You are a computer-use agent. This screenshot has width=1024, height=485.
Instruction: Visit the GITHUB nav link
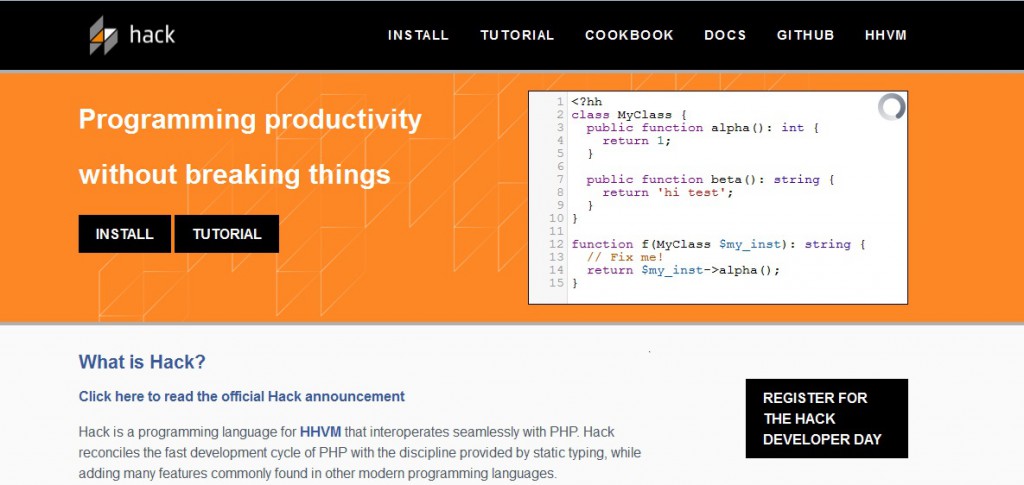tap(805, 35)
